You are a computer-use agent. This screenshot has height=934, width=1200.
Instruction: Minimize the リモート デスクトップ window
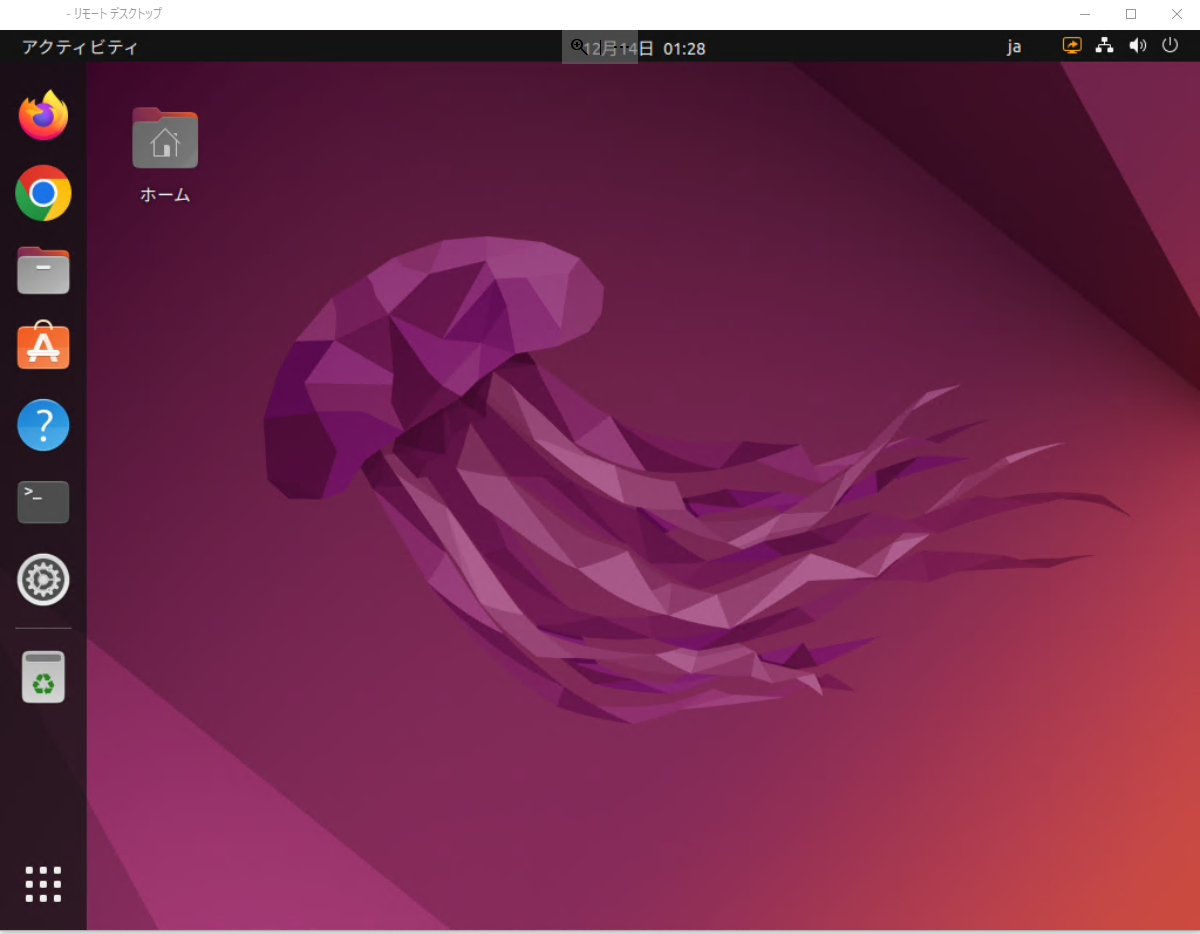tap(1085, 14)
